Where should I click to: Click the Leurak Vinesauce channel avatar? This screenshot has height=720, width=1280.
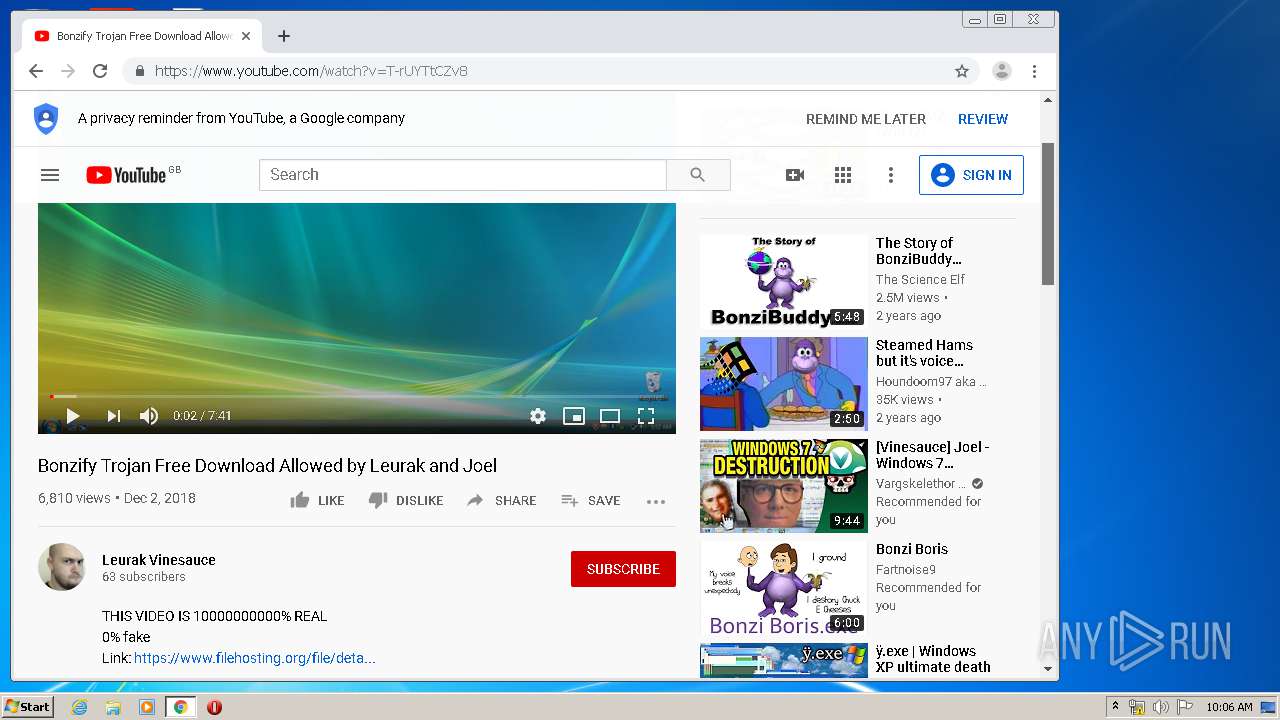(62, 567)
